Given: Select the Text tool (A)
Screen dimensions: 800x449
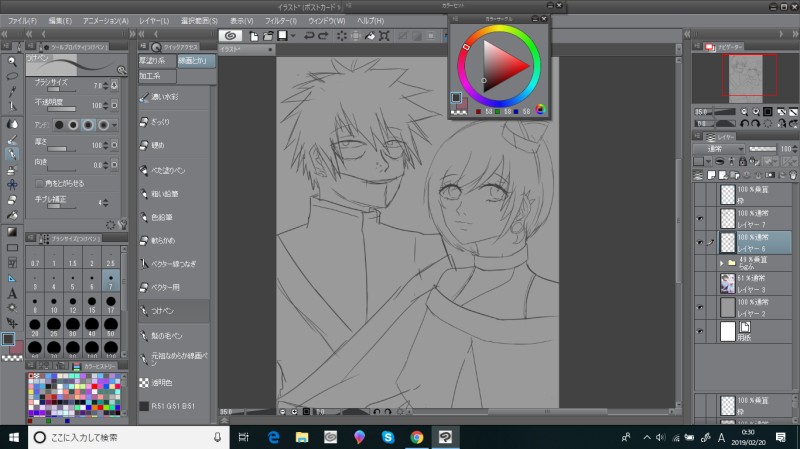Looking at the screenshot, I should [12, 293].
